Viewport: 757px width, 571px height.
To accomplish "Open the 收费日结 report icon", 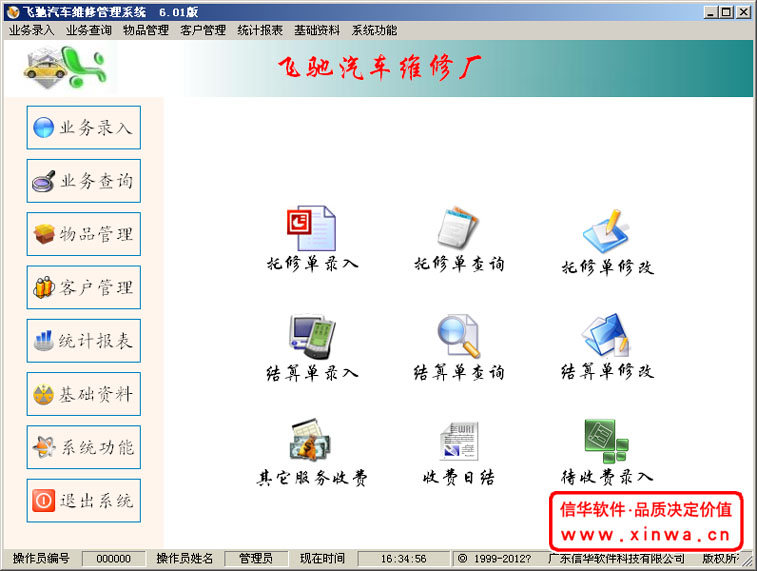I will point(459,441).
